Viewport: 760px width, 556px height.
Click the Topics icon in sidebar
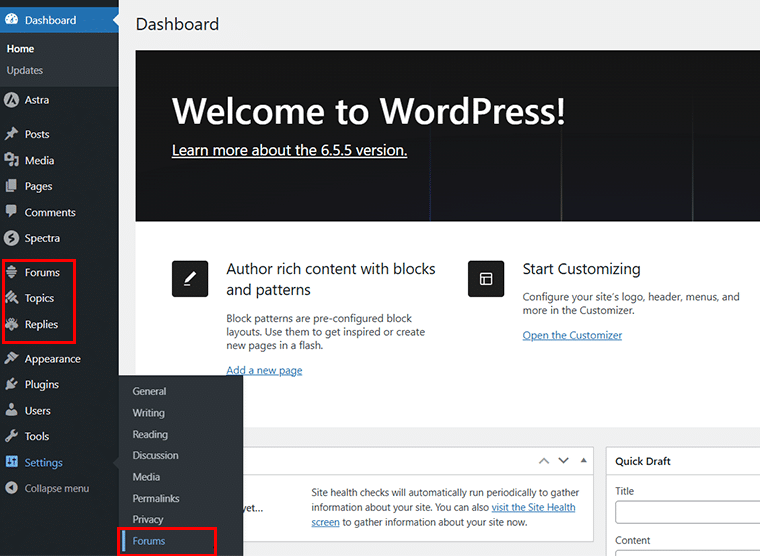pyautogui.click(x=12, y=298)
